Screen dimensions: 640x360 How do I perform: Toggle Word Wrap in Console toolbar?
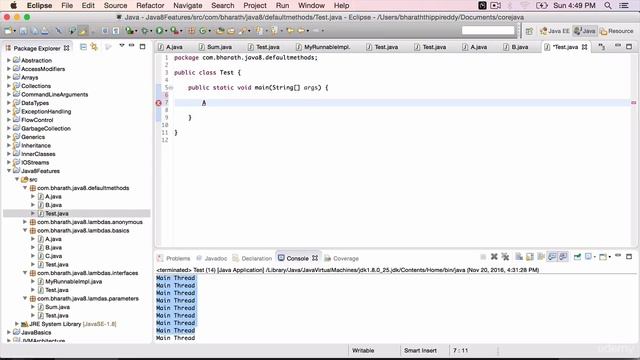click(541, 257)
